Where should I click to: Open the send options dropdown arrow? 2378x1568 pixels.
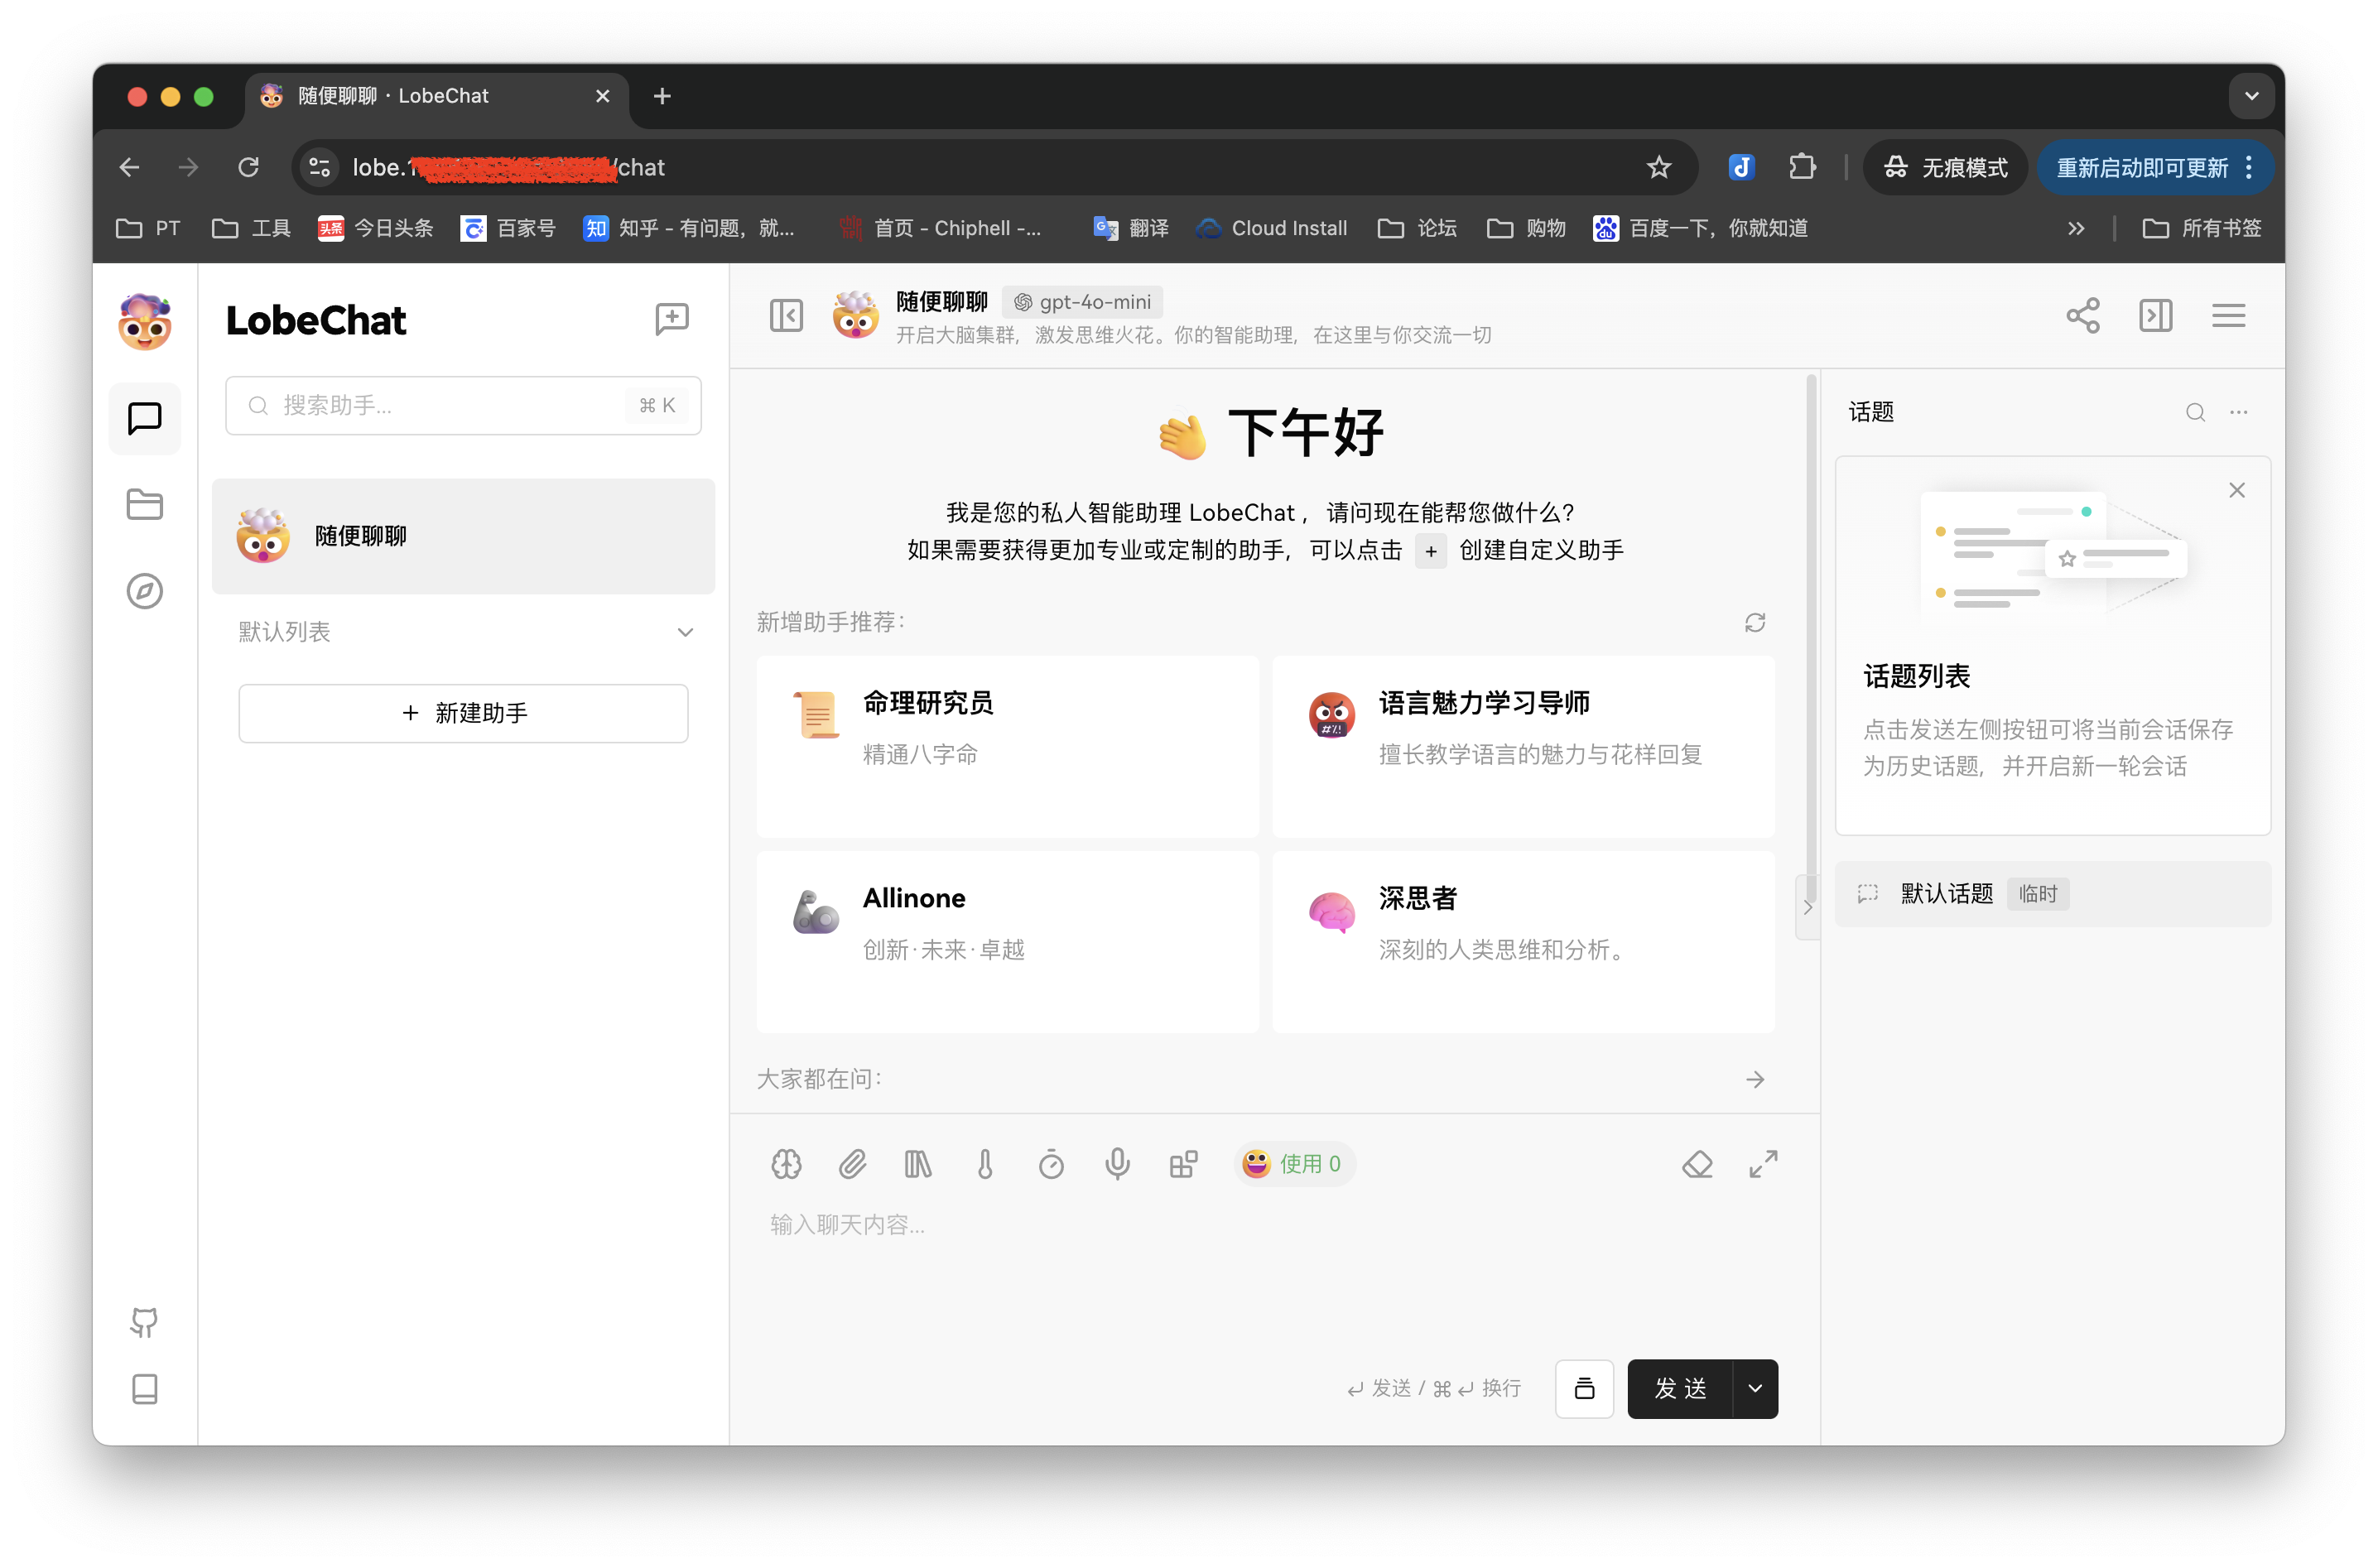pos(1755,1388)
